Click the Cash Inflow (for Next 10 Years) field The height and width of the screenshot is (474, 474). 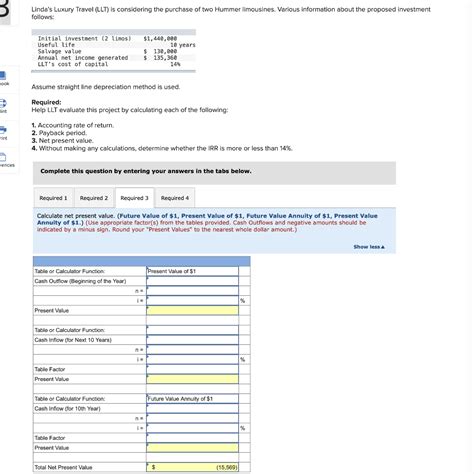pyautogui.click(x=192, y=340)
